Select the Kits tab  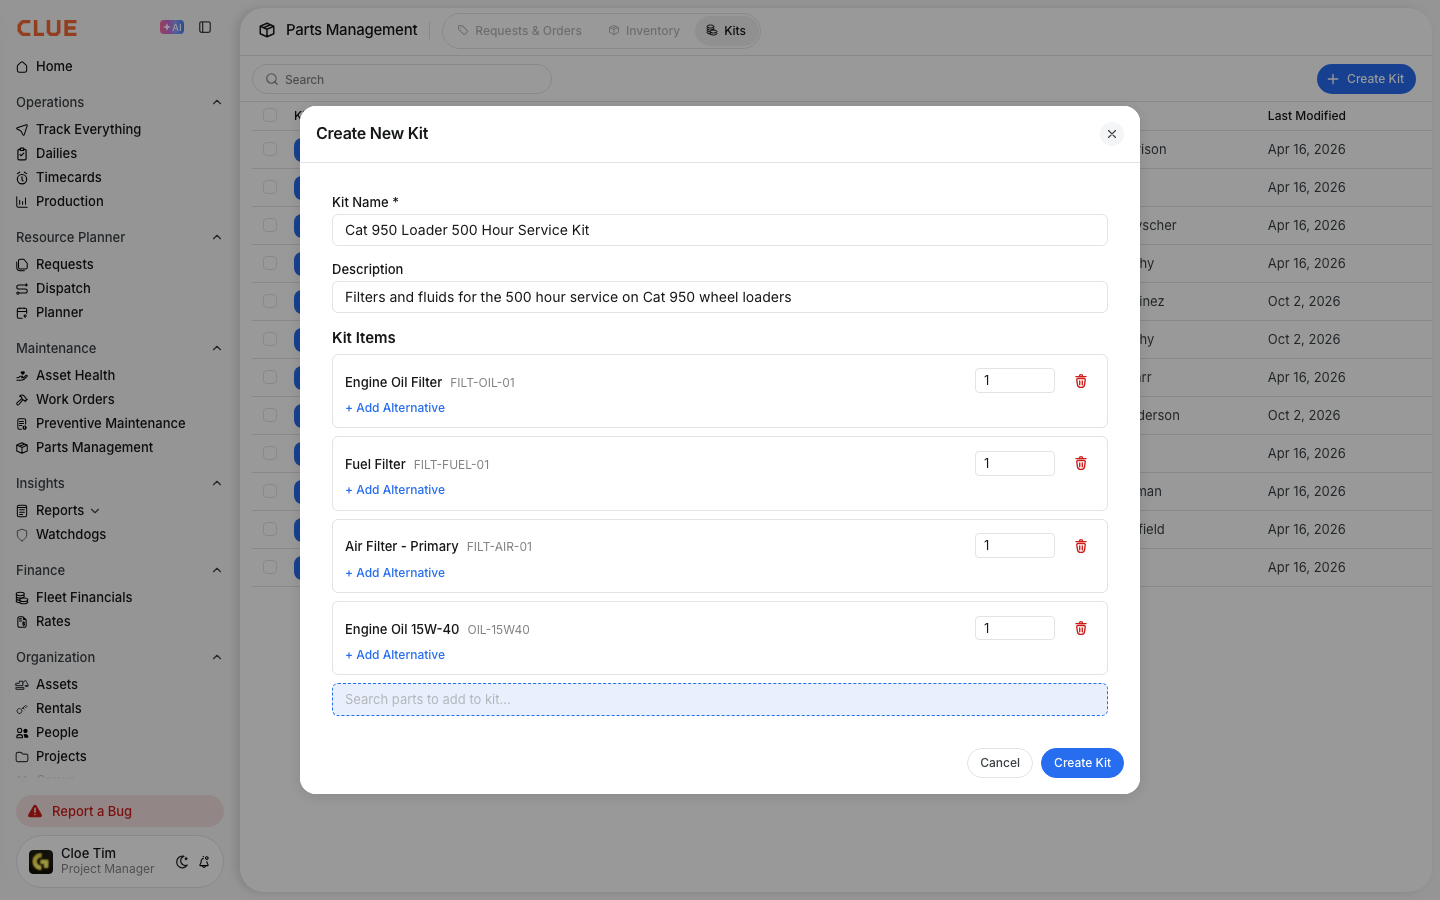pos(726,31)
